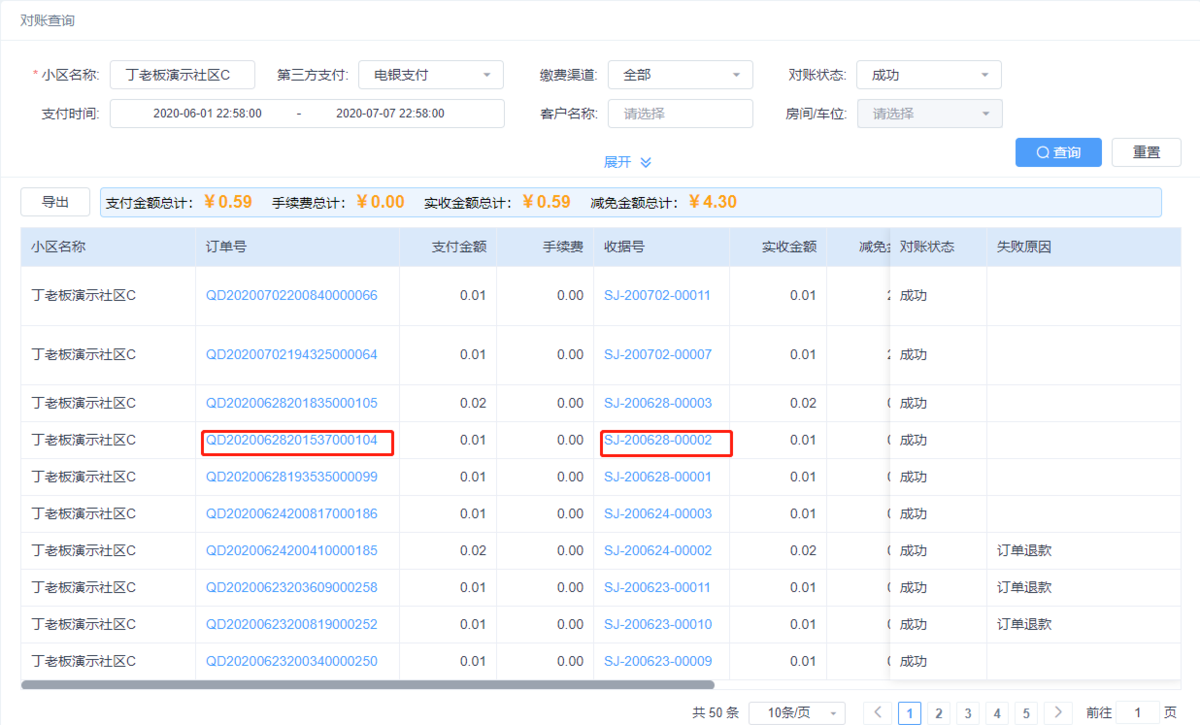Viewport: 1200px width, 725px height.
Task: Open the 缴费渠道 dropdown showing 全部
Action: pos(680,74)
